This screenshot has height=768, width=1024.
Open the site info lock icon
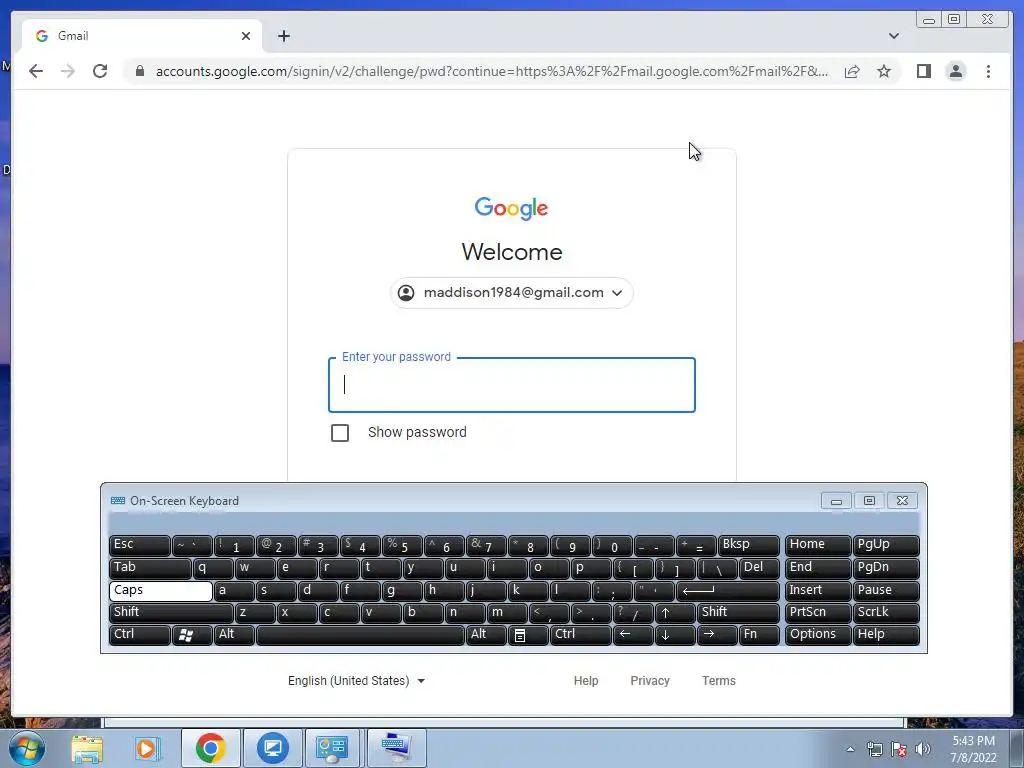(140, 71)
